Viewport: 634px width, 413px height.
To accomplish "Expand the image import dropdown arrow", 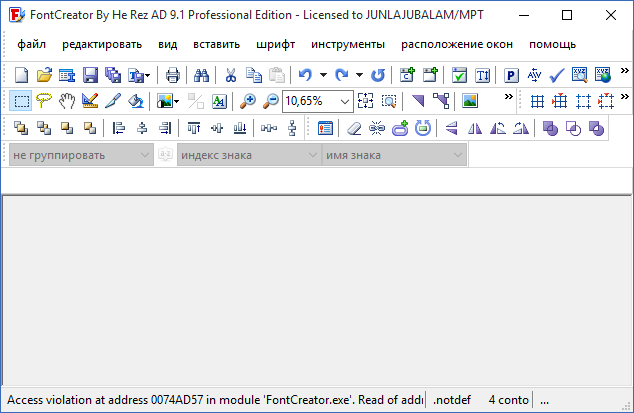I will [176, 101].
